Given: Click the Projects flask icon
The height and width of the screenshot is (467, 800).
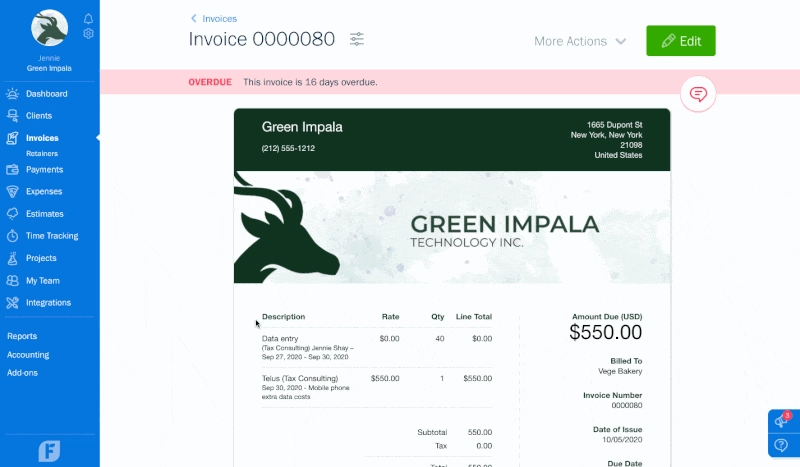Looking at the screenshot, I should [12, 258].
